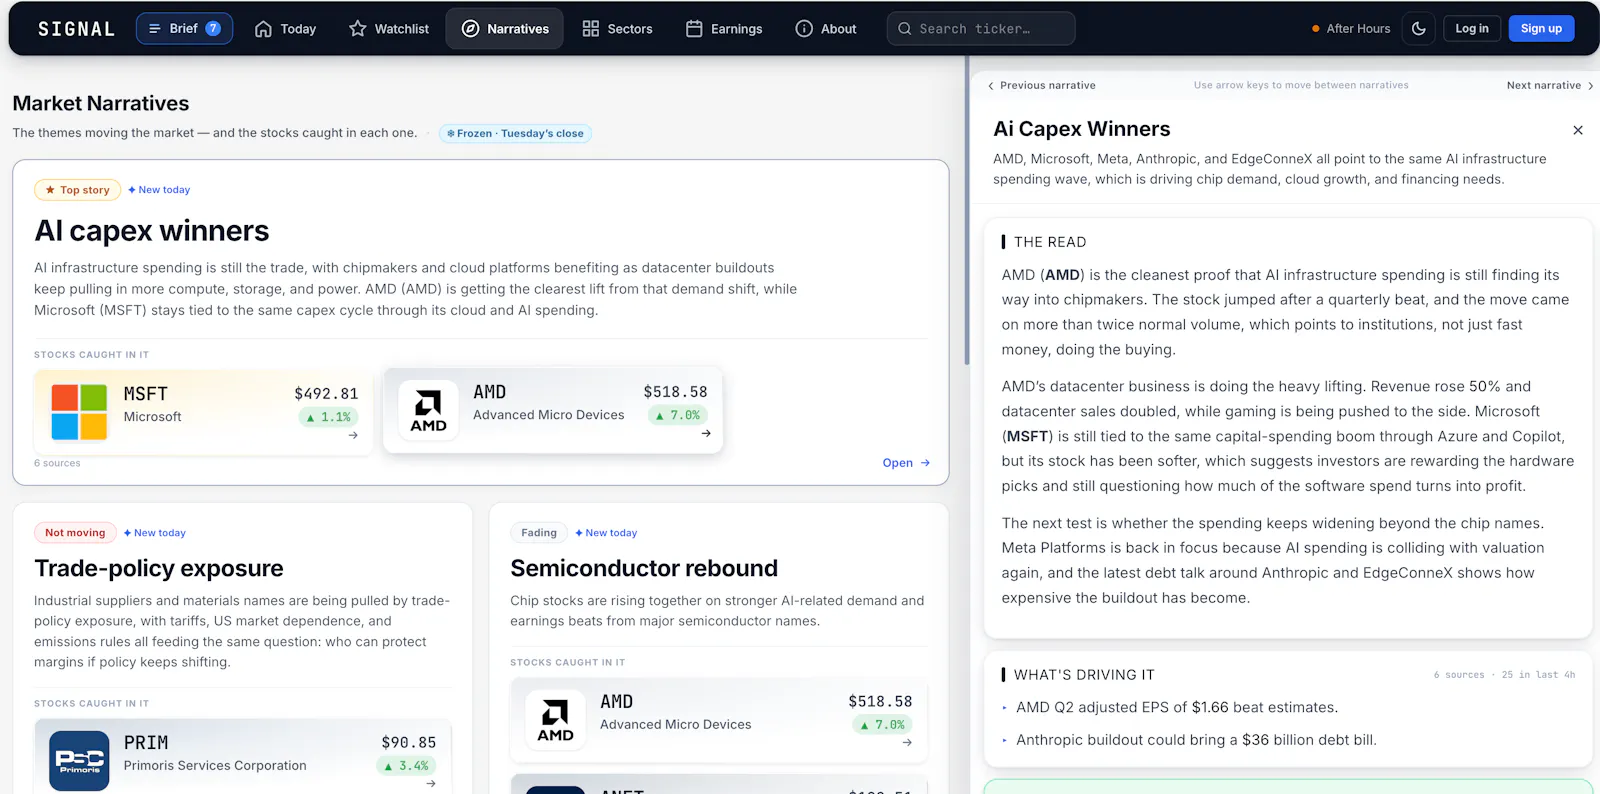Click the PRIM card arrow icon
Screen dimensions: 1600x794
431,783
